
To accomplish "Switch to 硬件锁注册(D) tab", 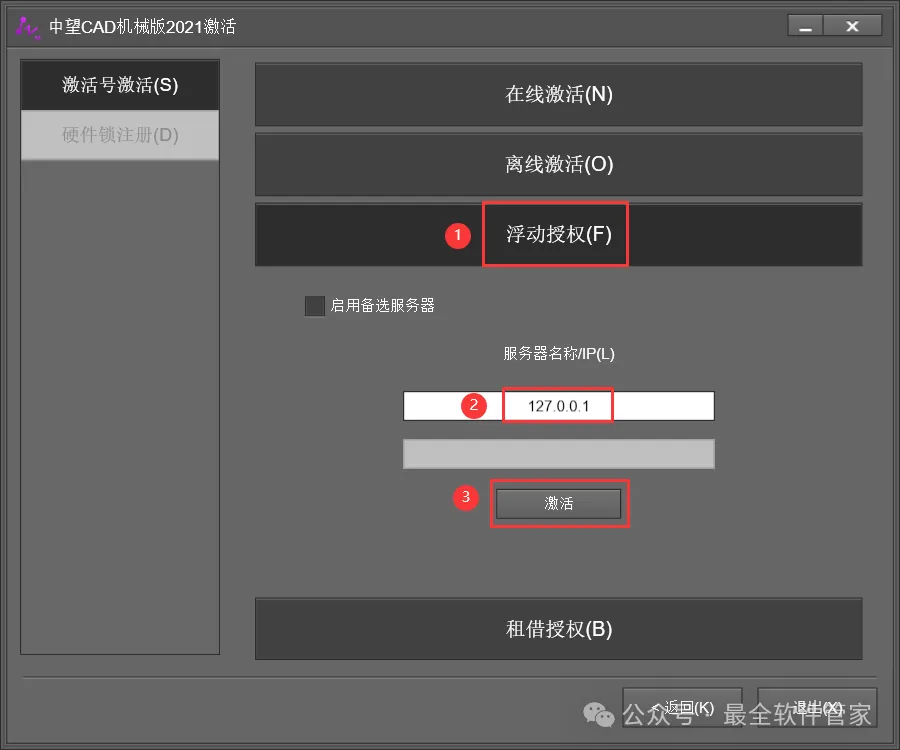I will click(120, 135).
